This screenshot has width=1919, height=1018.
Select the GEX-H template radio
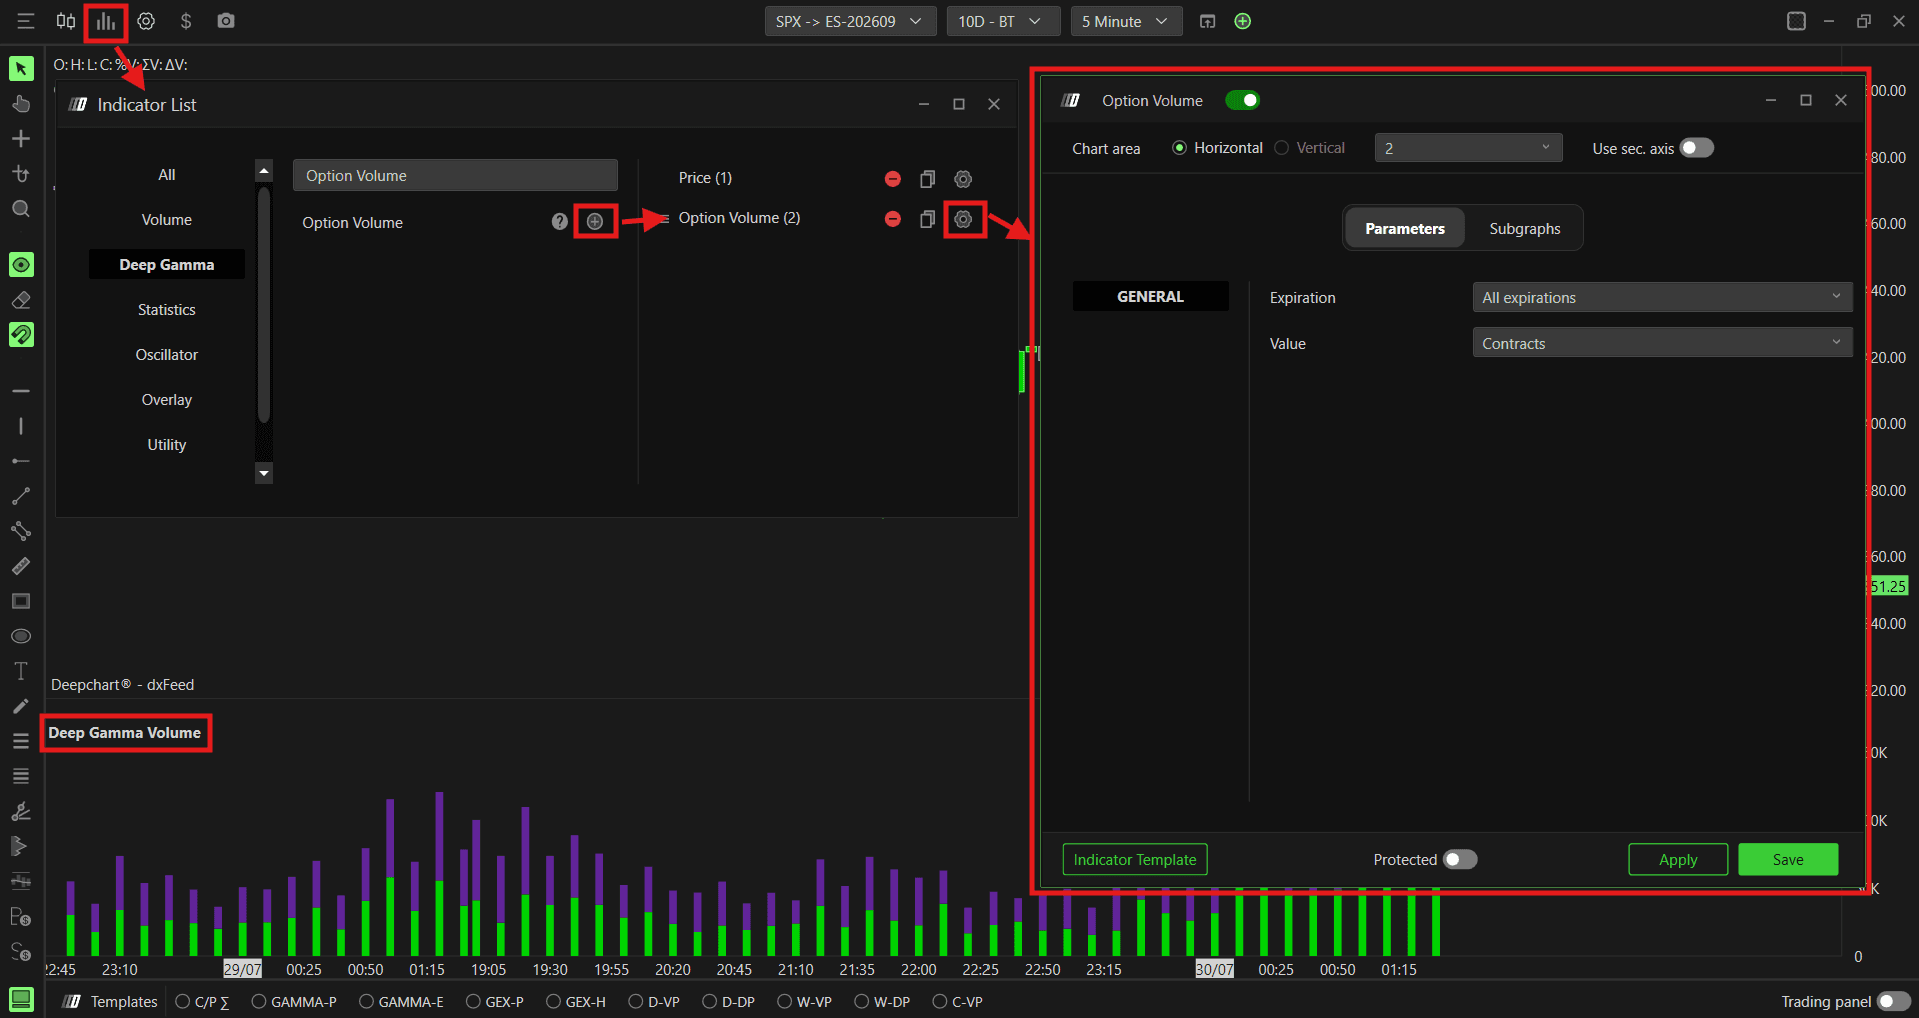point(553,1001)
